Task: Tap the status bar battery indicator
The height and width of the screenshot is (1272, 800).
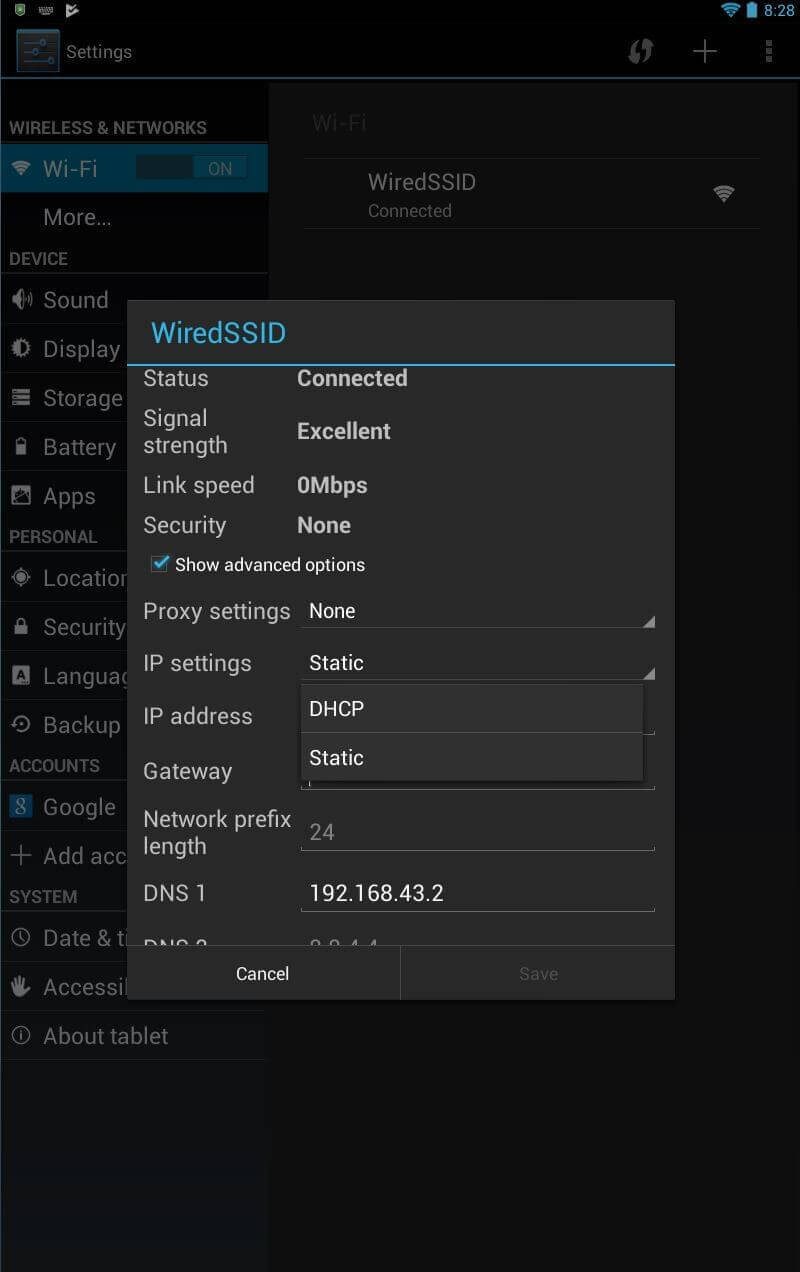Action: (x=752, y=10)
